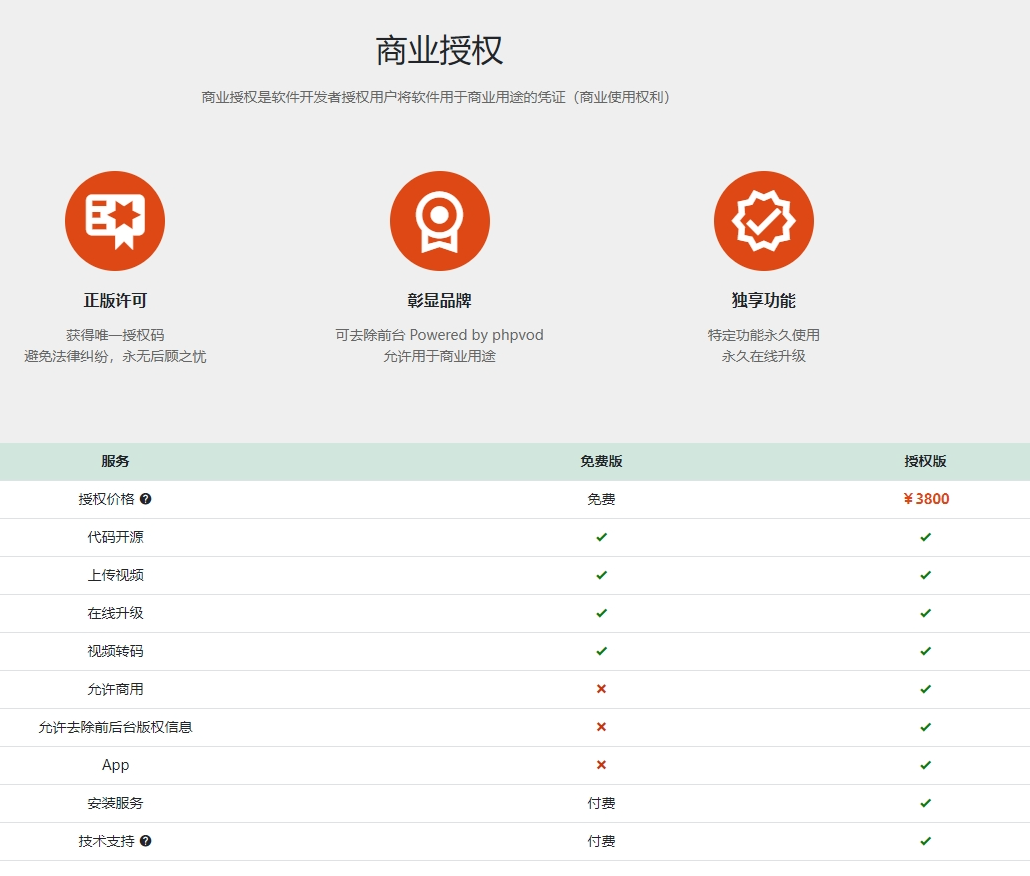The width and height of the screenshot is (1030, 876).
Task: Click the 在线升级 row label
Action: 115,613
